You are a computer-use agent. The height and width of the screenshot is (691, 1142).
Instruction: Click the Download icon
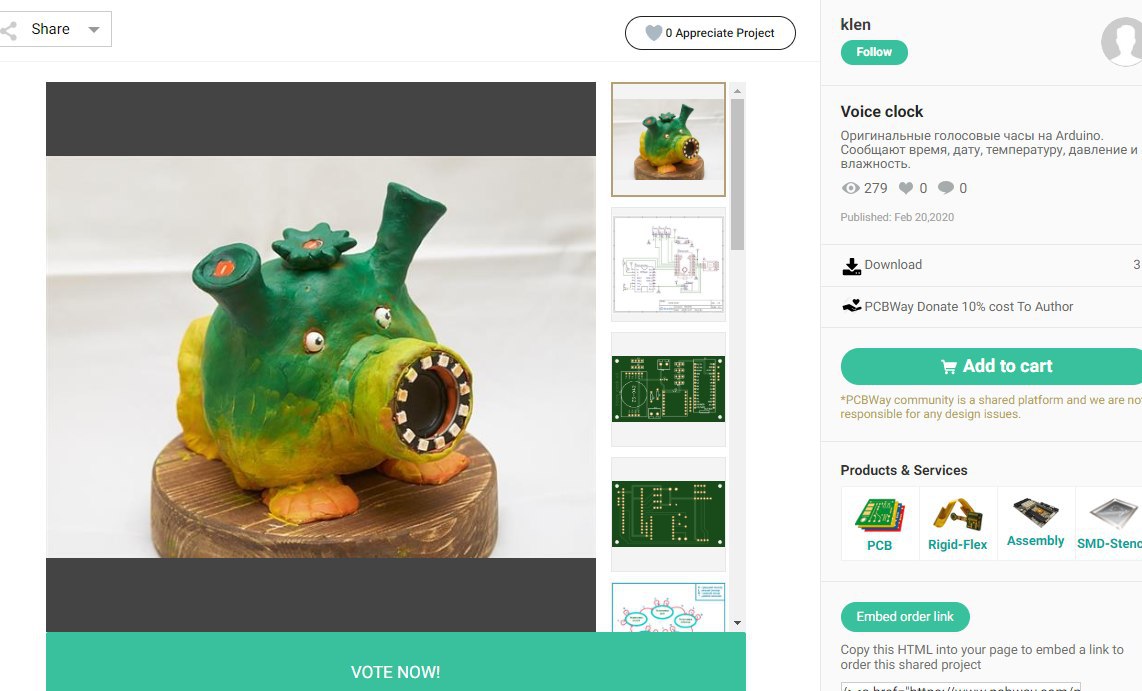coord(851,266)
